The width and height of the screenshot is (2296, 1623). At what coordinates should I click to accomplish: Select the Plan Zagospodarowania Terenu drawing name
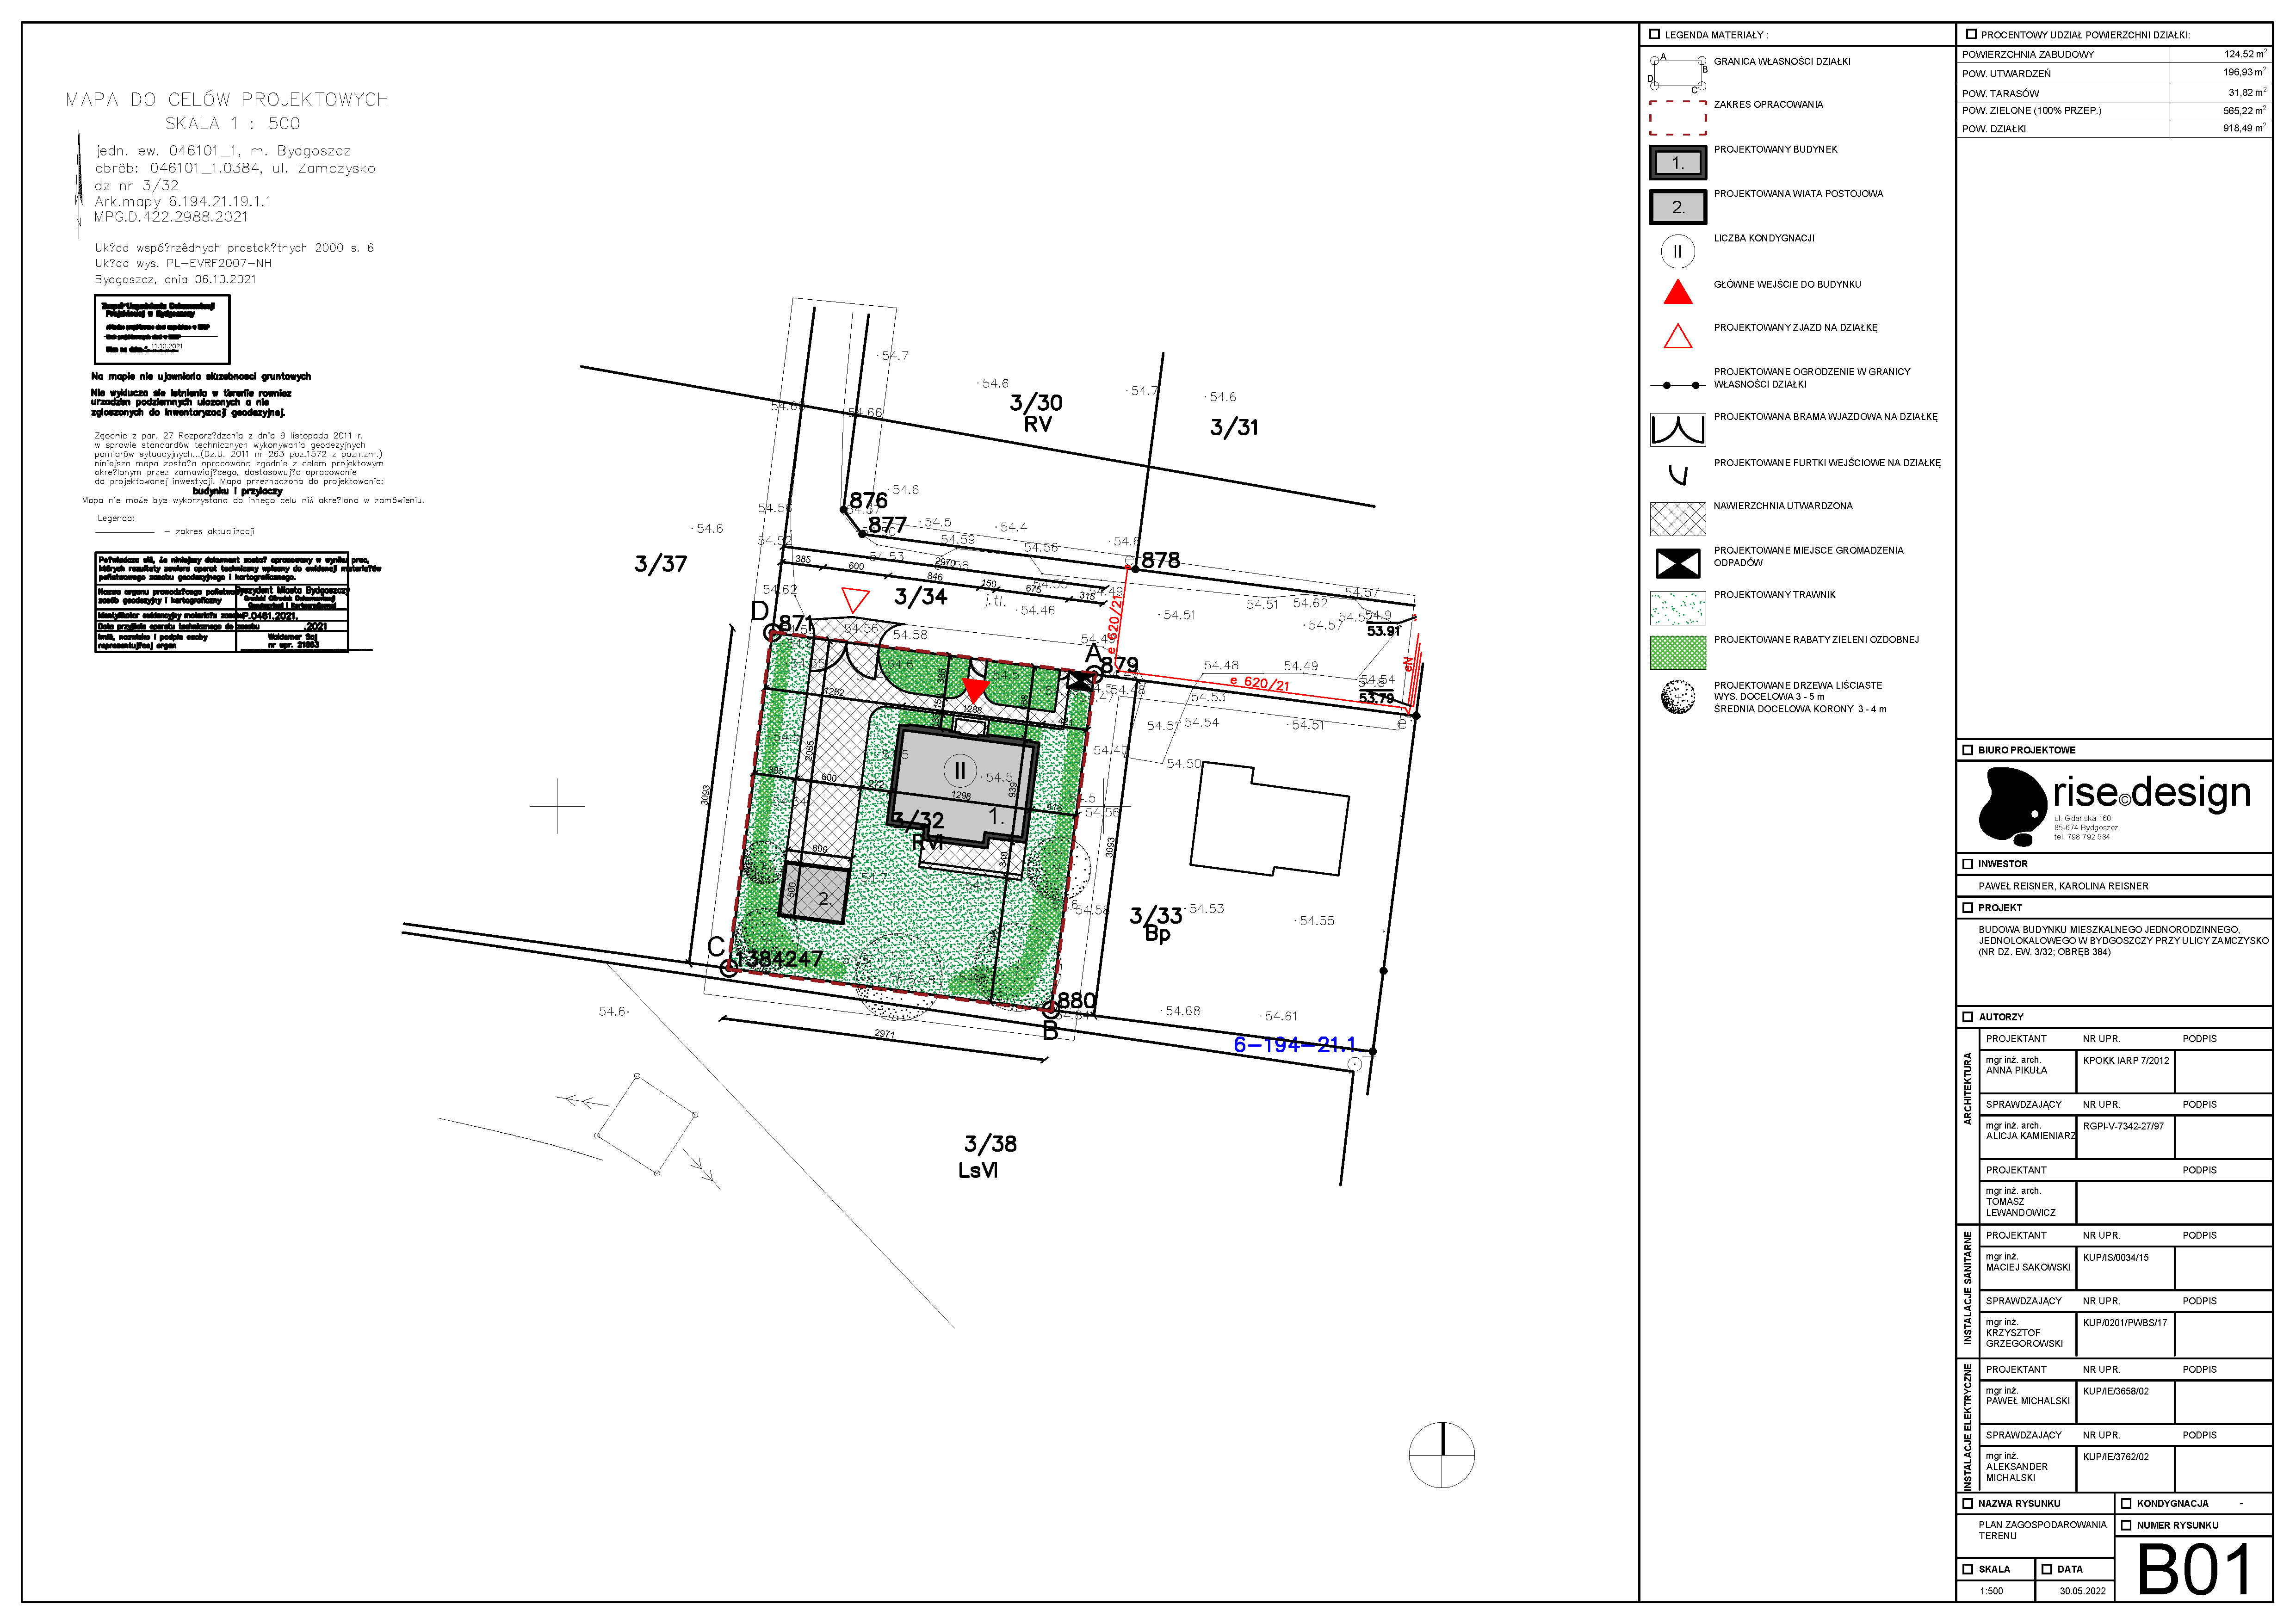coord(2042,1530)
